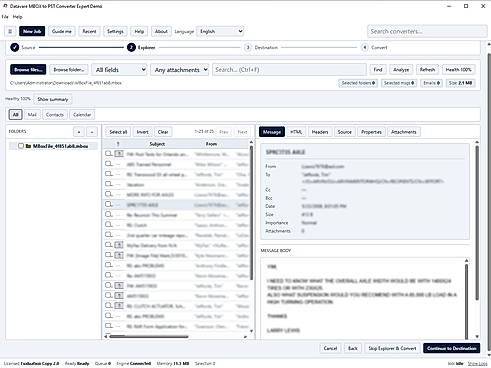Viewport: 491px width, 368px height.
Task: Click the row icon for Re: Reunion This Summer
Action: tap(108, 214)
